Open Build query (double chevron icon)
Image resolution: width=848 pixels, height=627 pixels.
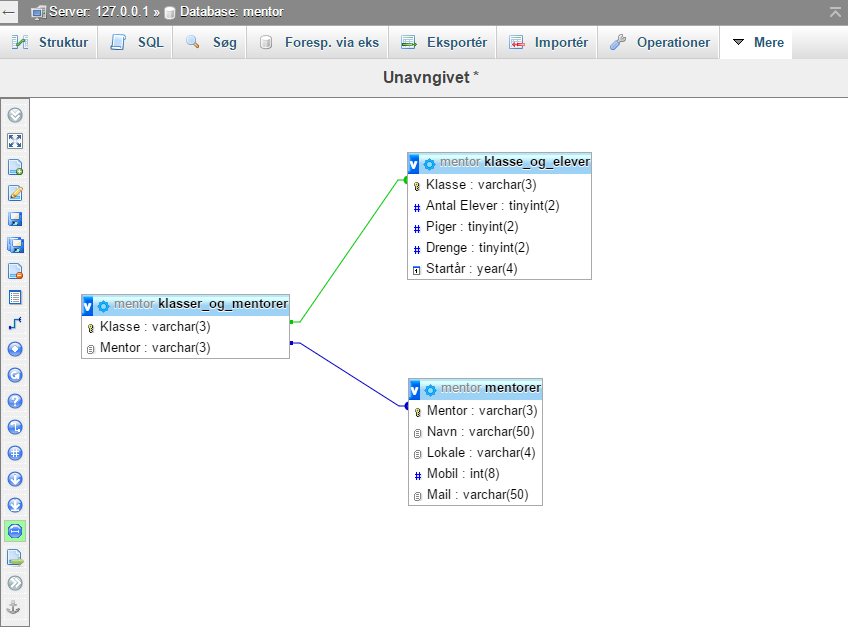15,583
